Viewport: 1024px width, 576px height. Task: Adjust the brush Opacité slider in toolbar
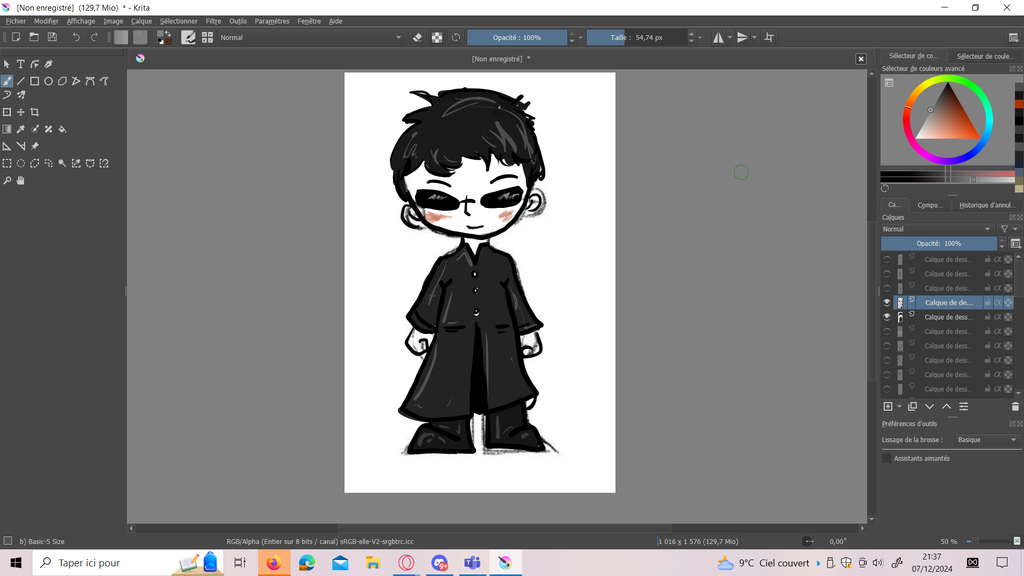517,37
